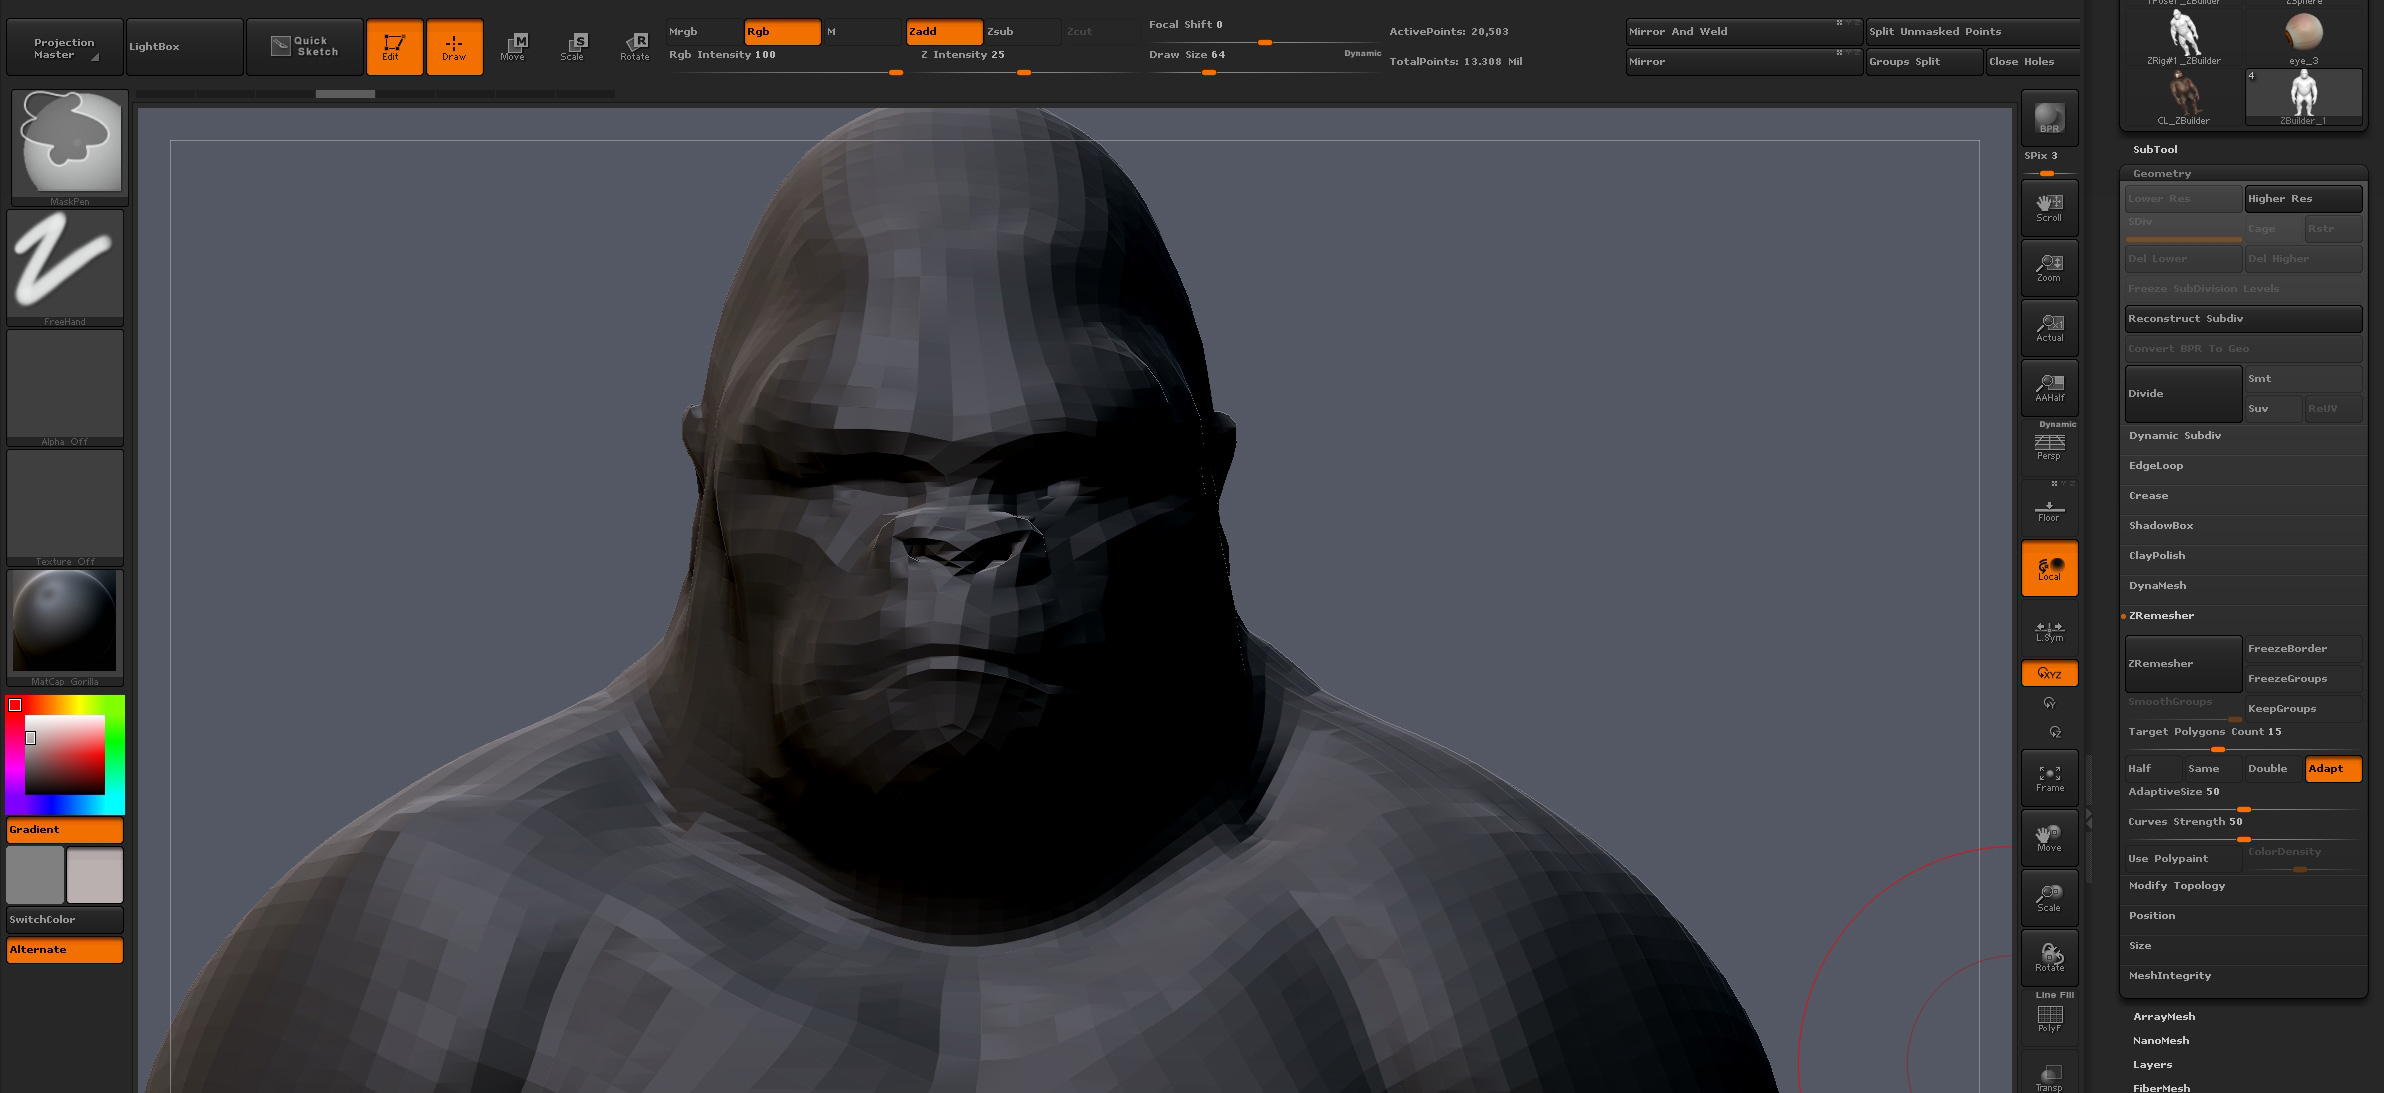Open the MaskPen brush thumbnail
This screenshot has height=1093, width=2384.
[x=69, y=143]
